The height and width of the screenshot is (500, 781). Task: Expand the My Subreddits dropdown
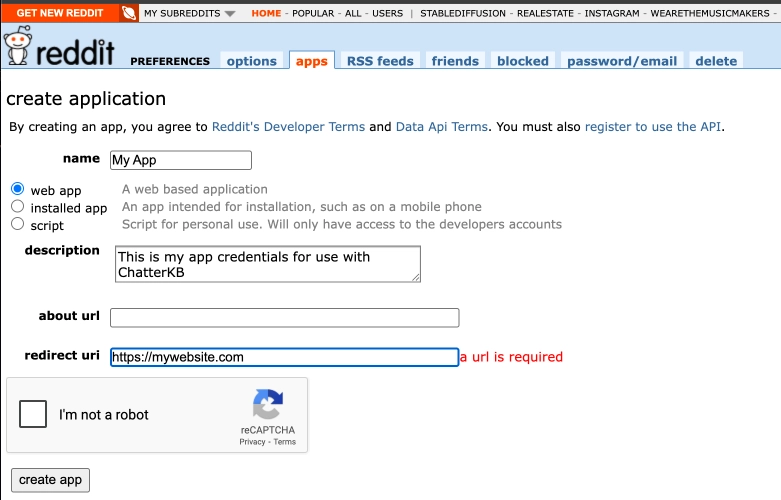pyautogui.click(x=189, y=13)
